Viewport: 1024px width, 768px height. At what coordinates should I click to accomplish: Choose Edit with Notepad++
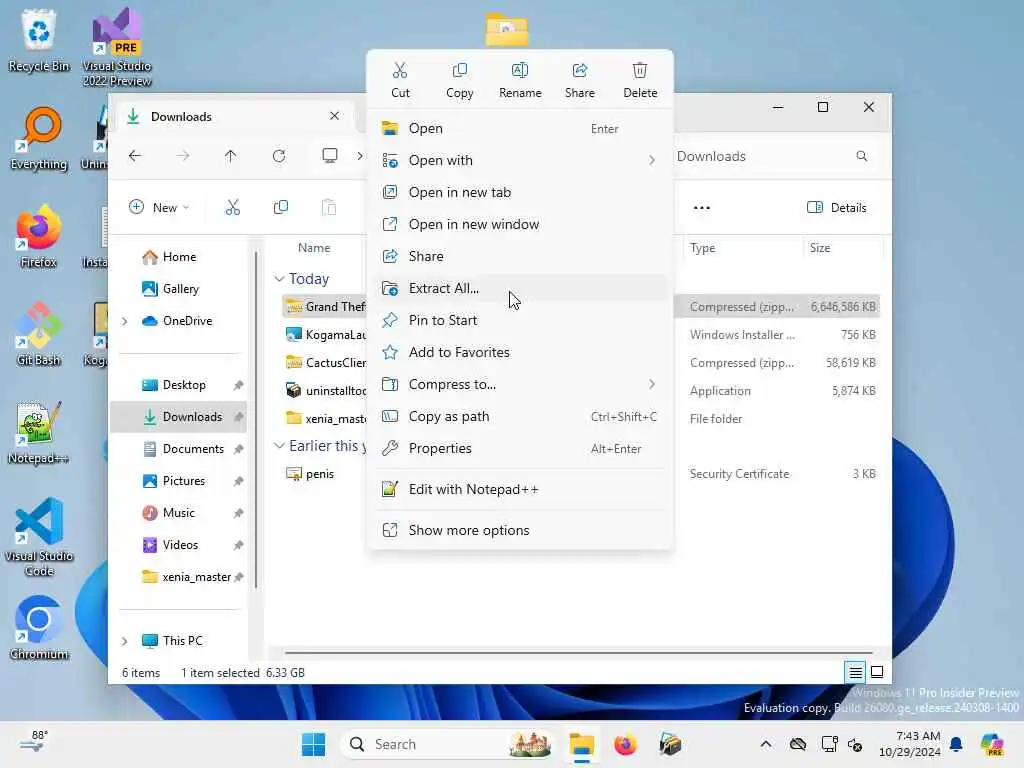tap(520, 490)
